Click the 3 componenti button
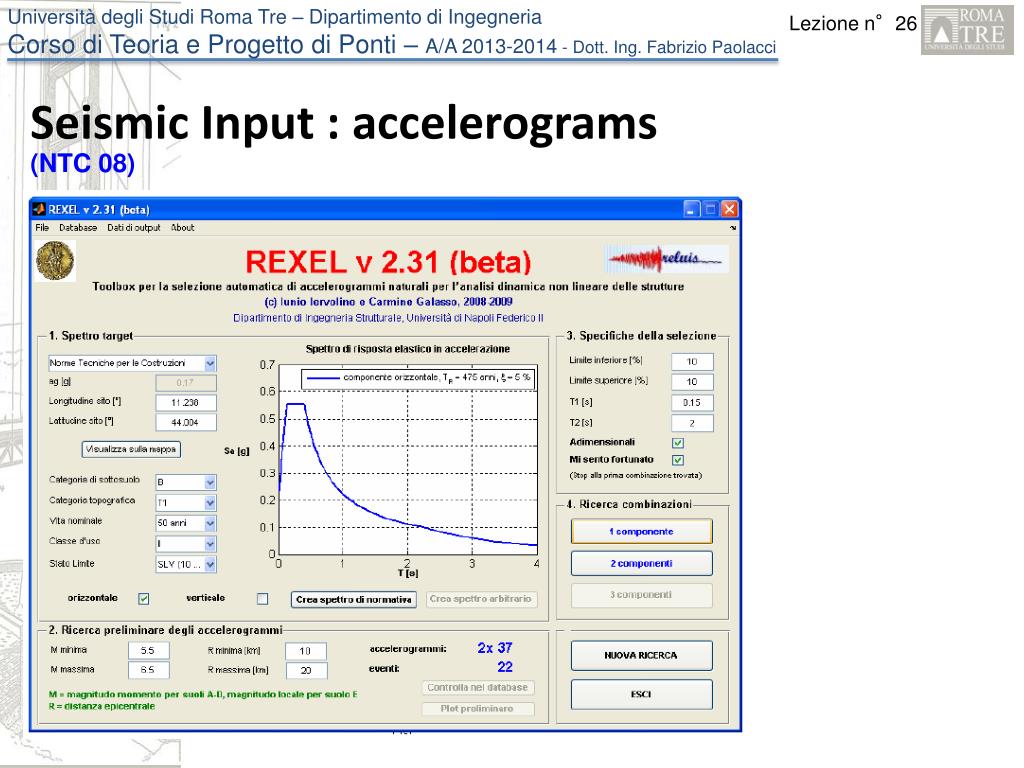Viewport: 1024px width, 768px height. coord(641,595)
